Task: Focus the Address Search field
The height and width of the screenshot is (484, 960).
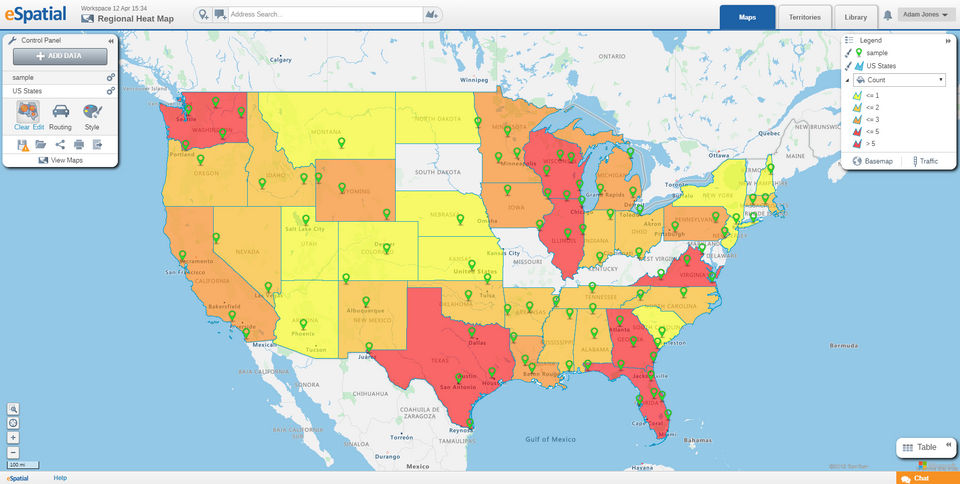Action: 325,14
